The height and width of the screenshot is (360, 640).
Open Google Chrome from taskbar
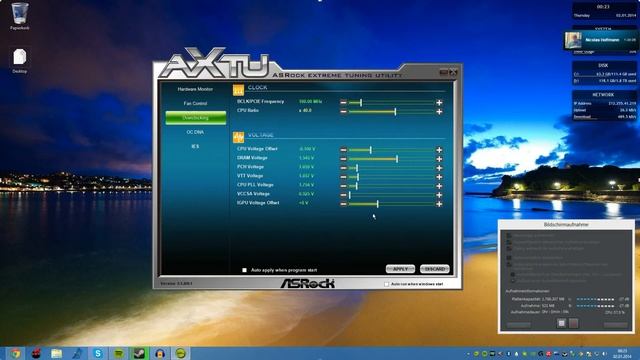[15, 353]
